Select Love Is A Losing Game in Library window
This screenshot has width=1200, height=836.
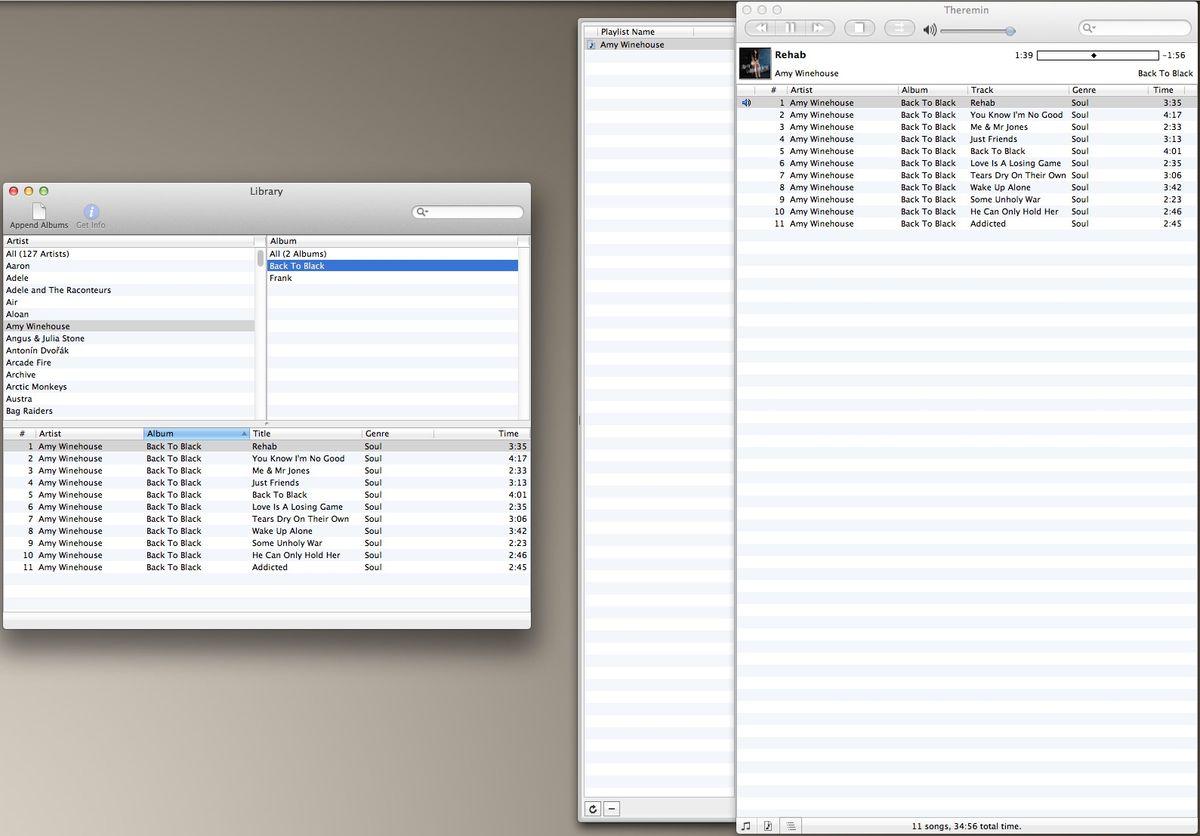[x=266, y=507]
